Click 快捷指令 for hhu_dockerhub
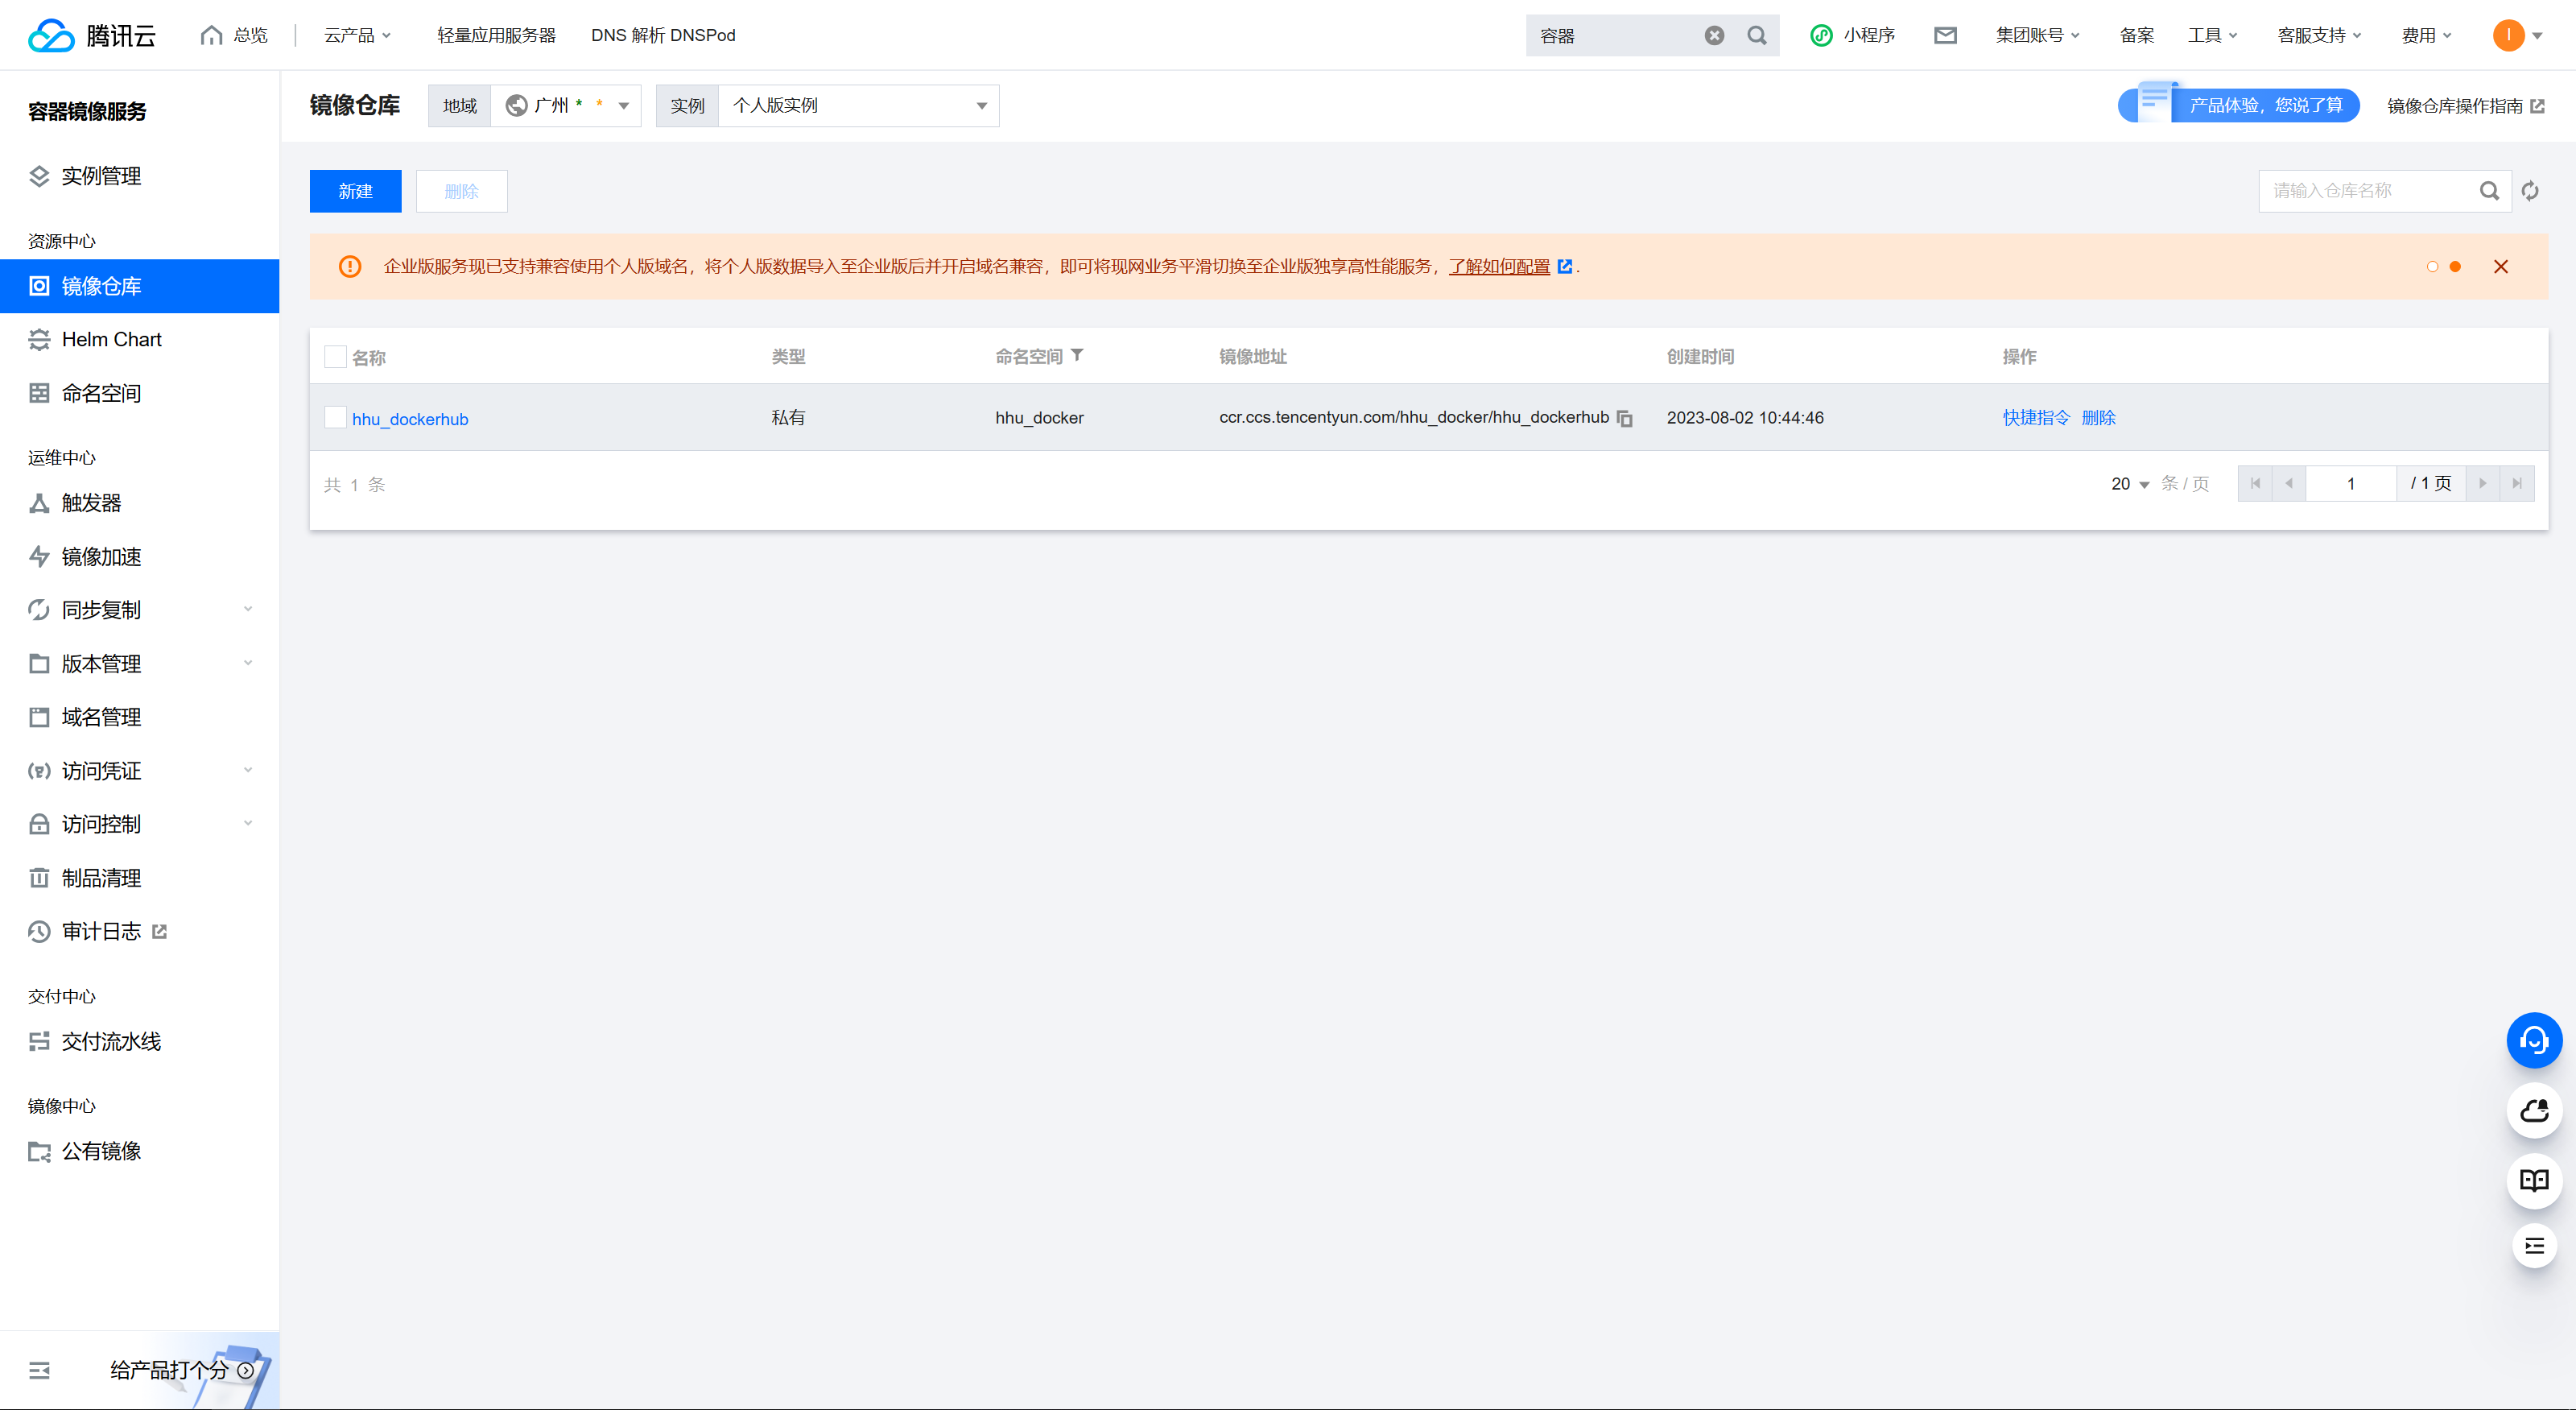Viewport: 2576px width, 1410px height. coord(2035,418)
